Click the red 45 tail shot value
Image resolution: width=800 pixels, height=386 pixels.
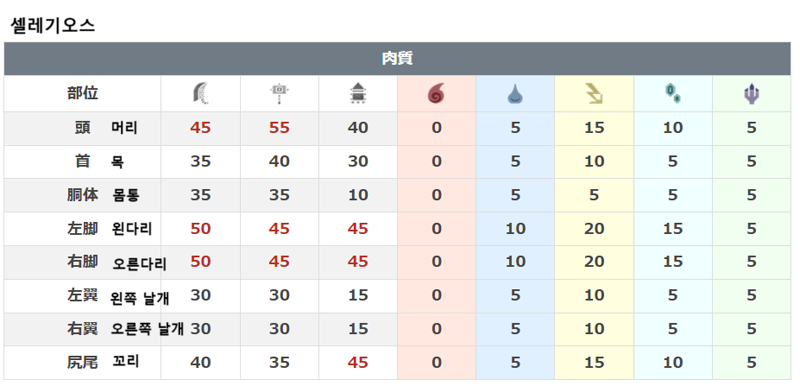point(358,363)
